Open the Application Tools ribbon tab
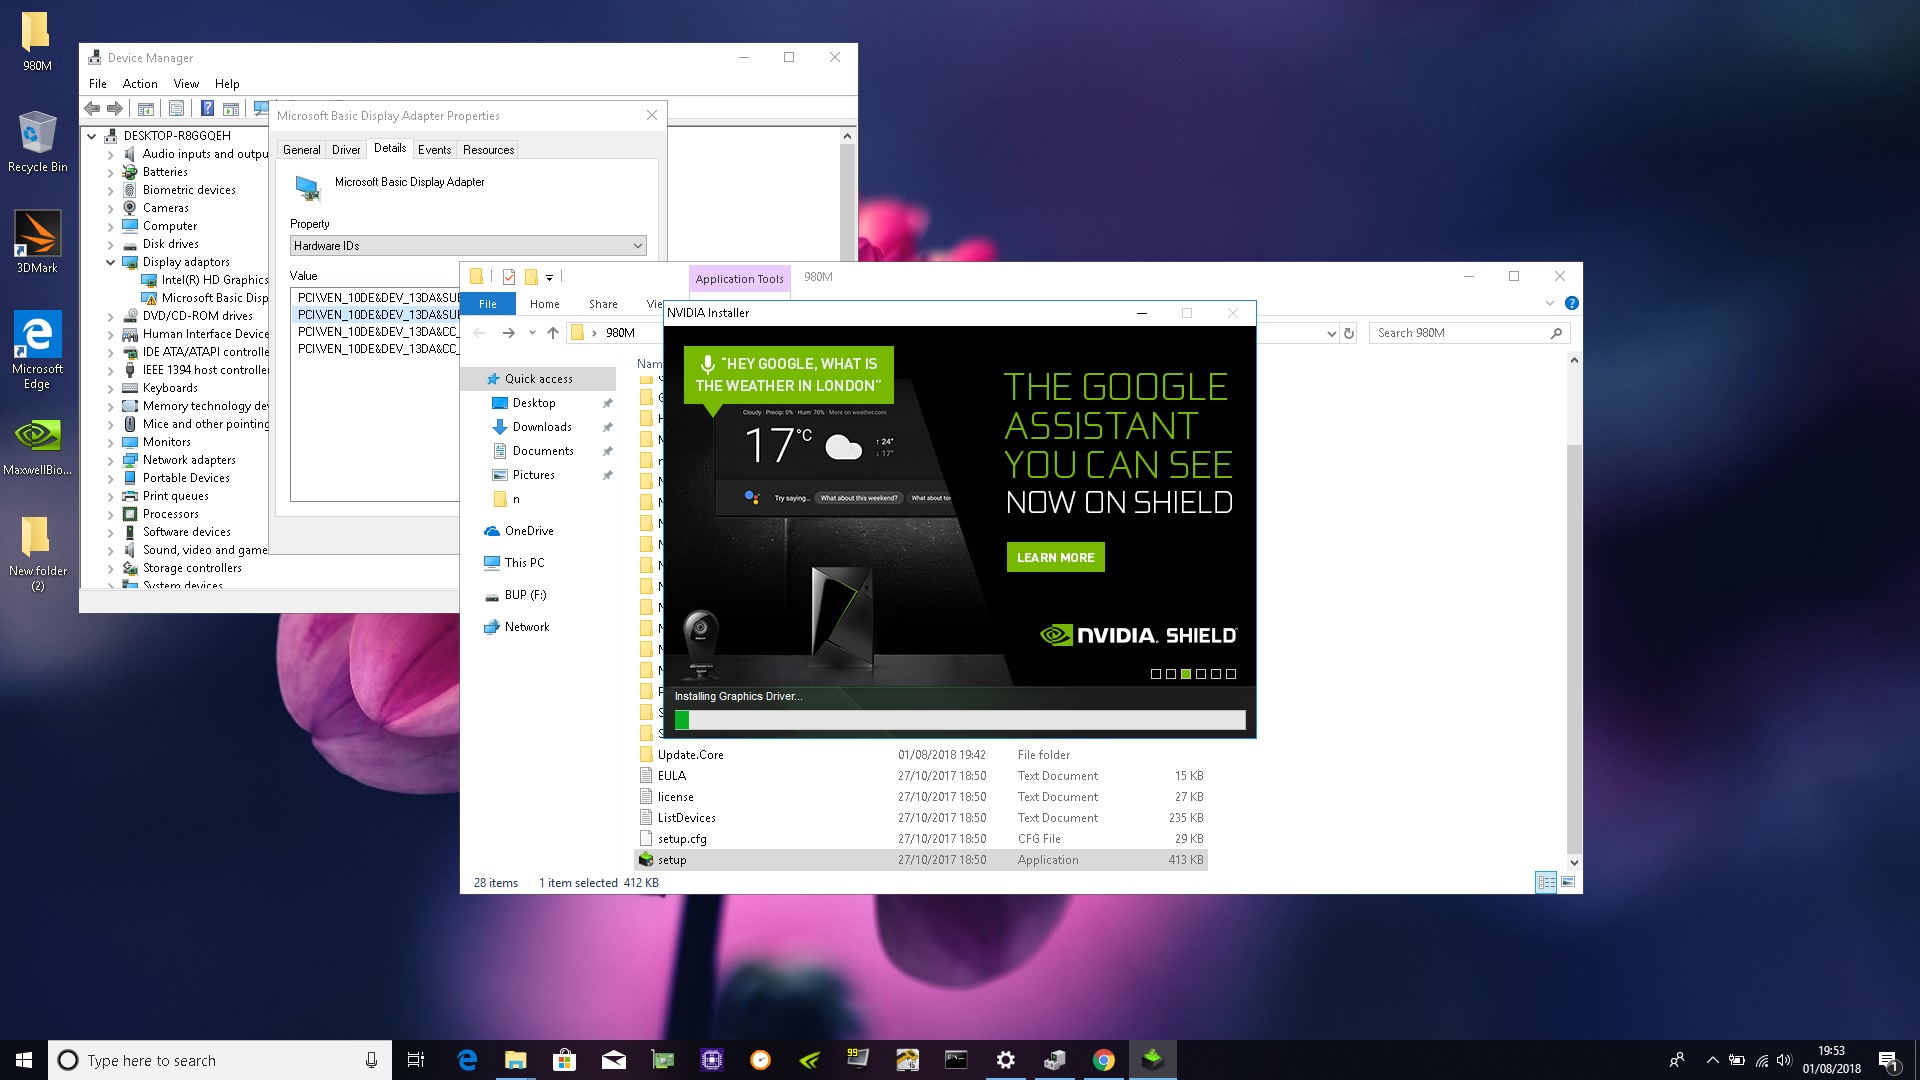 [x=740, y=279]
